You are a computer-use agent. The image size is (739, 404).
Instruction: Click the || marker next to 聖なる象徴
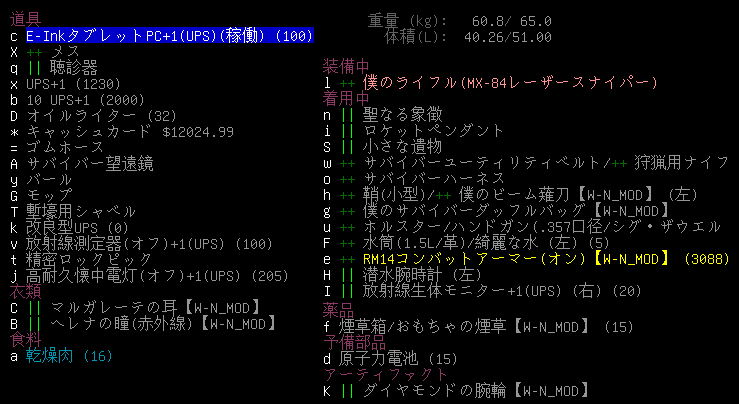point(348,115)
